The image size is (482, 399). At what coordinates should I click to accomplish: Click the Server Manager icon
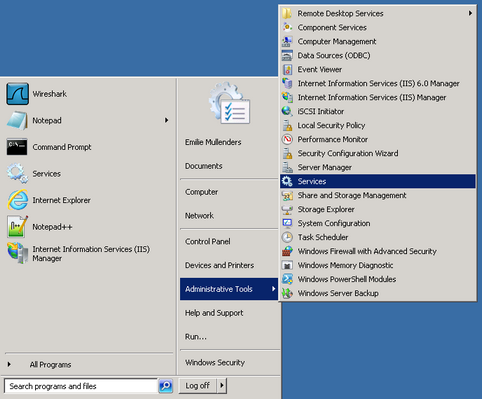pos(287,167)
